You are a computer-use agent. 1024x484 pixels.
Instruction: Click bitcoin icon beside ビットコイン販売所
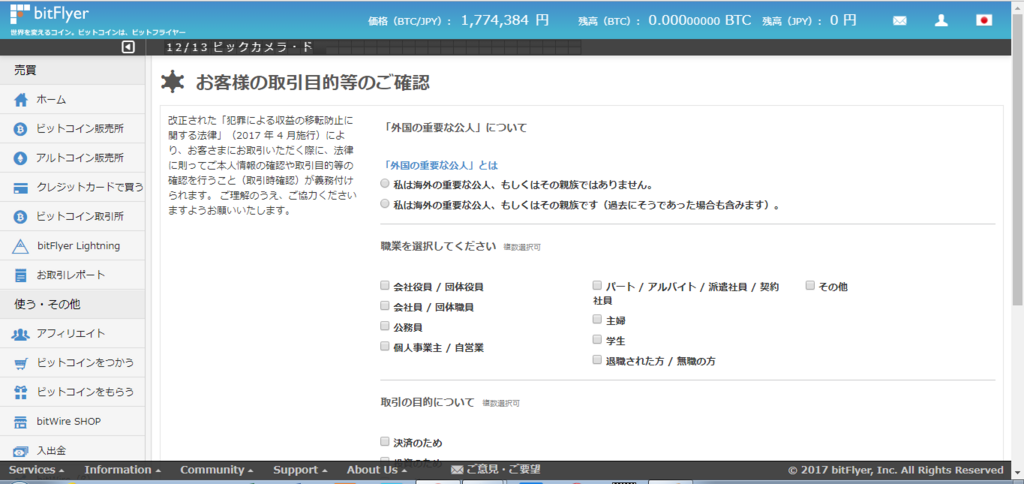[21, 129]
